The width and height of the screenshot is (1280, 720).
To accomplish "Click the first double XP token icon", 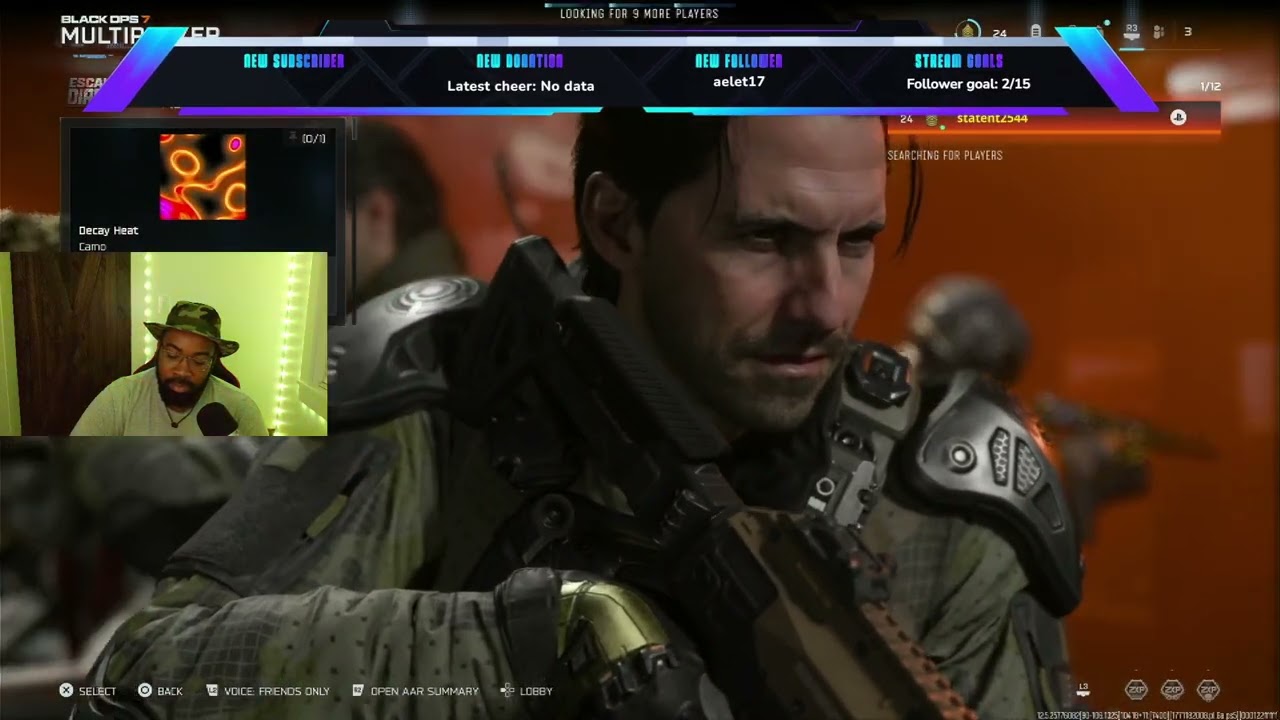I will coord(1136,689).
